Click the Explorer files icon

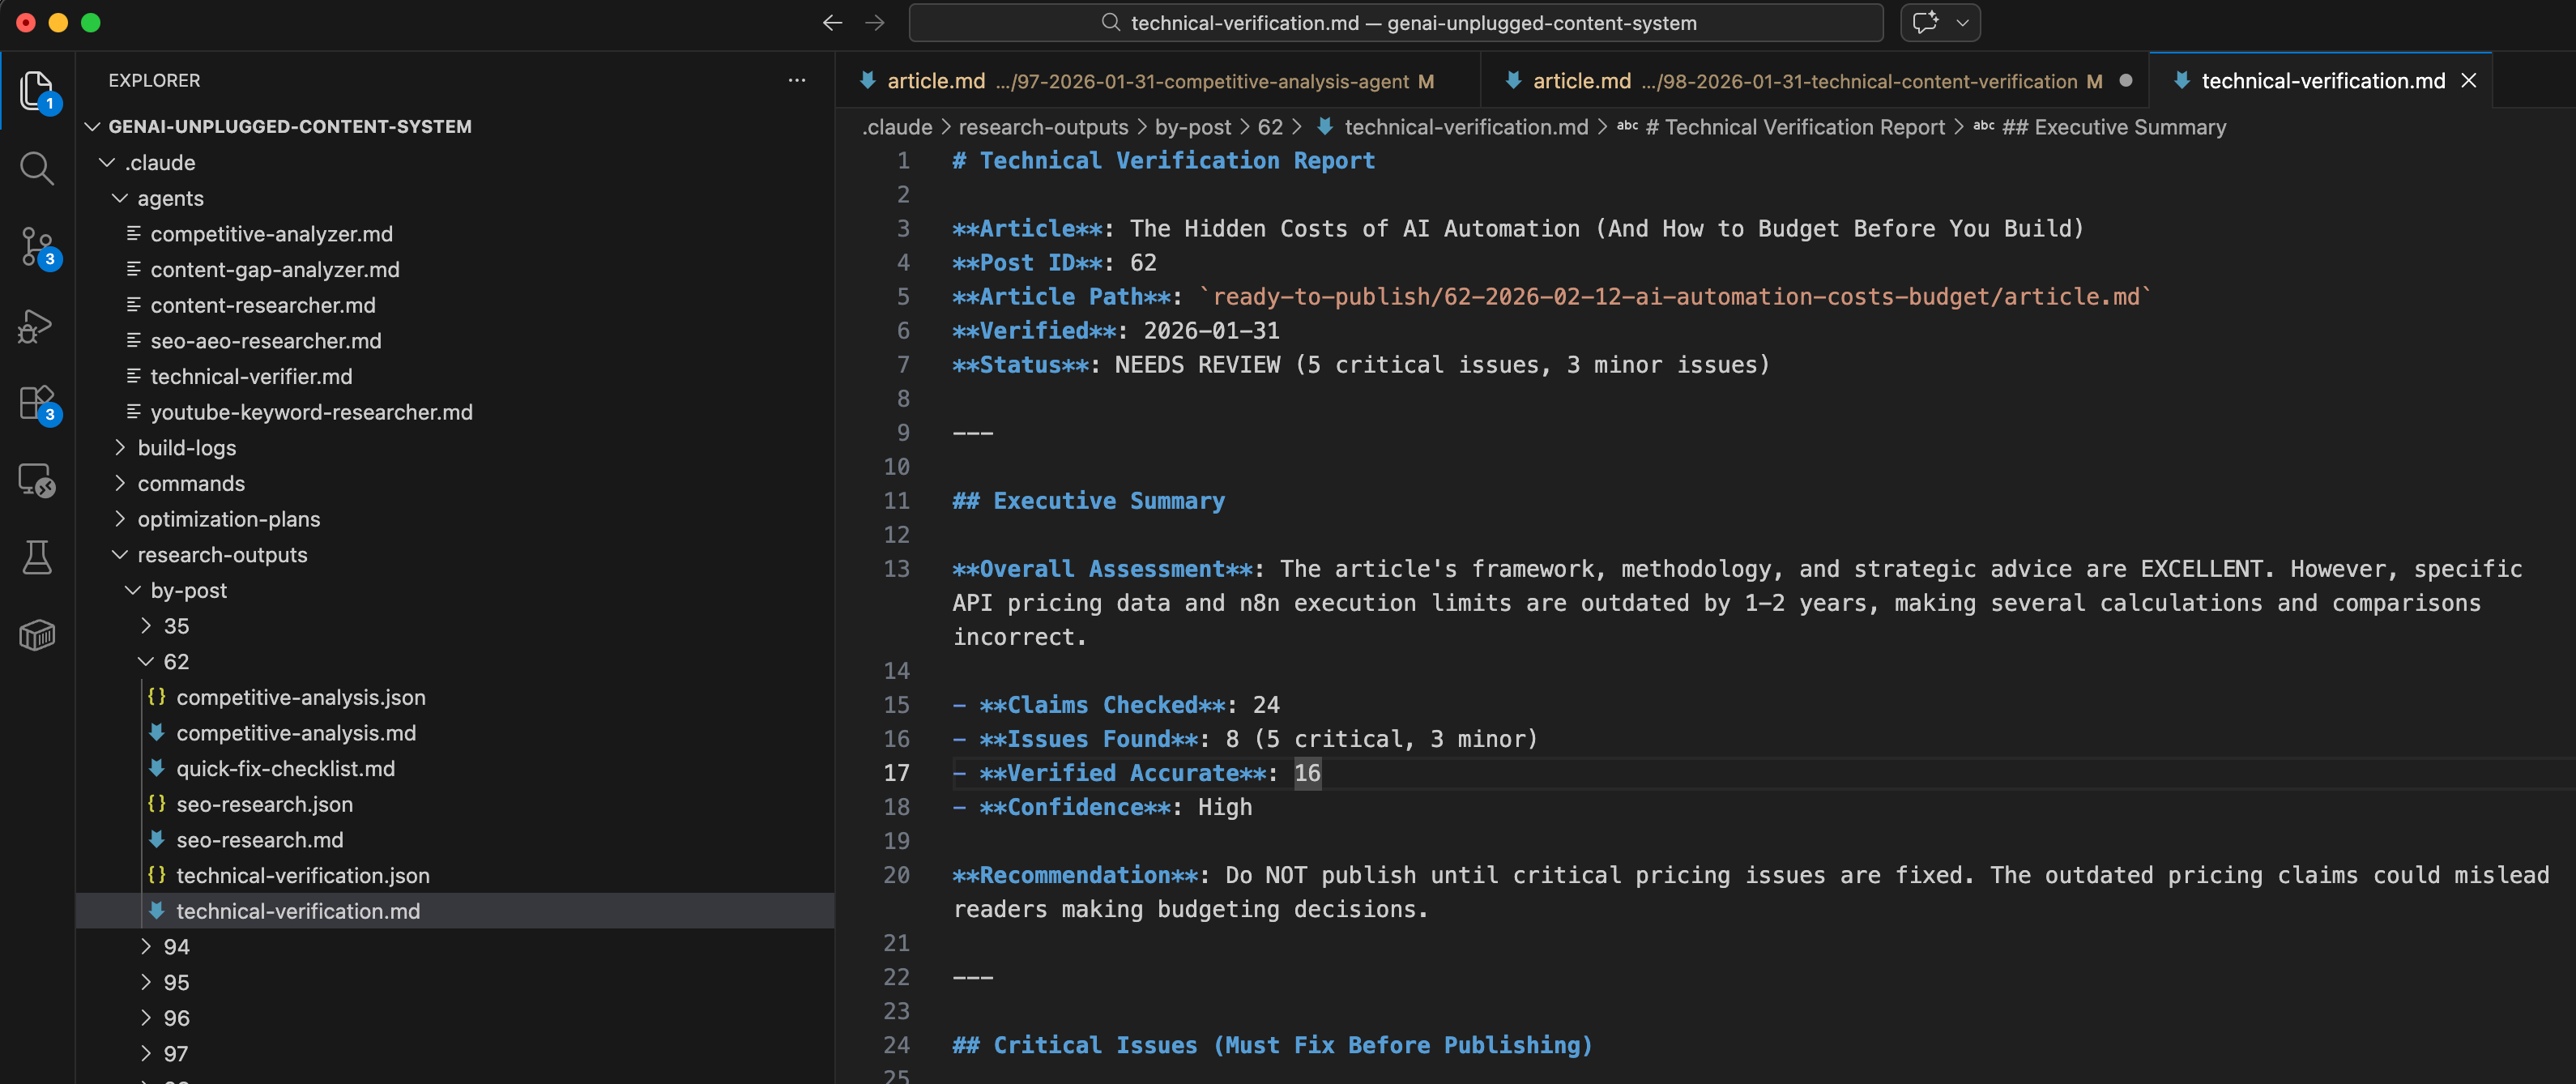(x=37, y=90)
